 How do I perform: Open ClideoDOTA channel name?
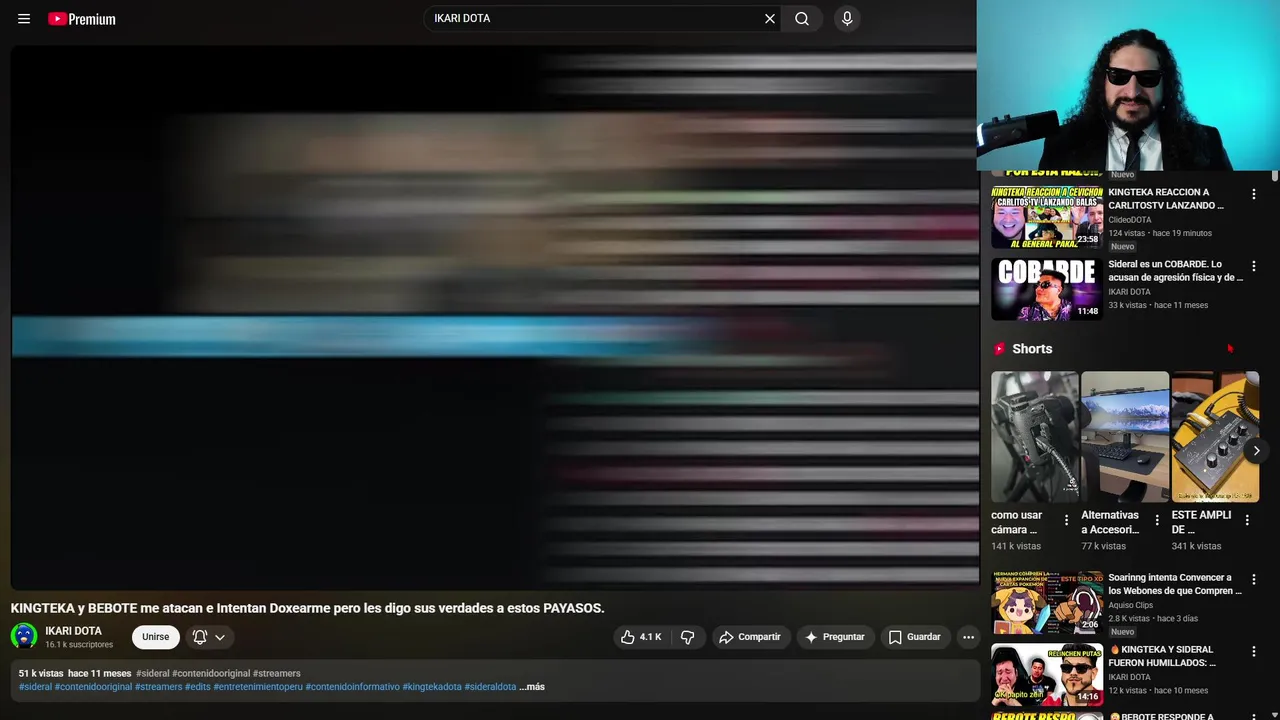(x=1129, y=220)
